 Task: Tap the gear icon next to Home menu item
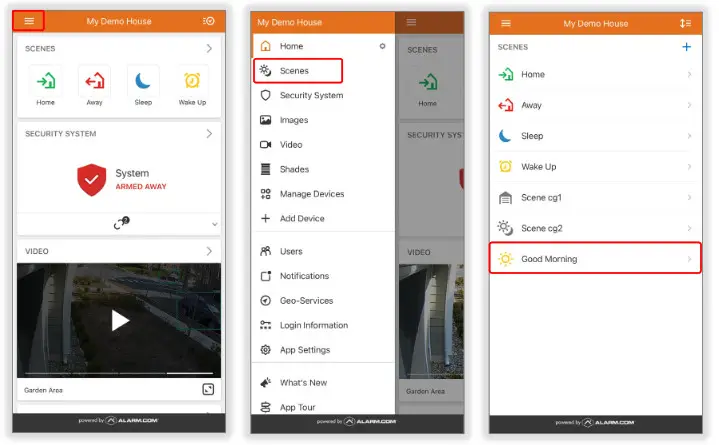(382, 46)
